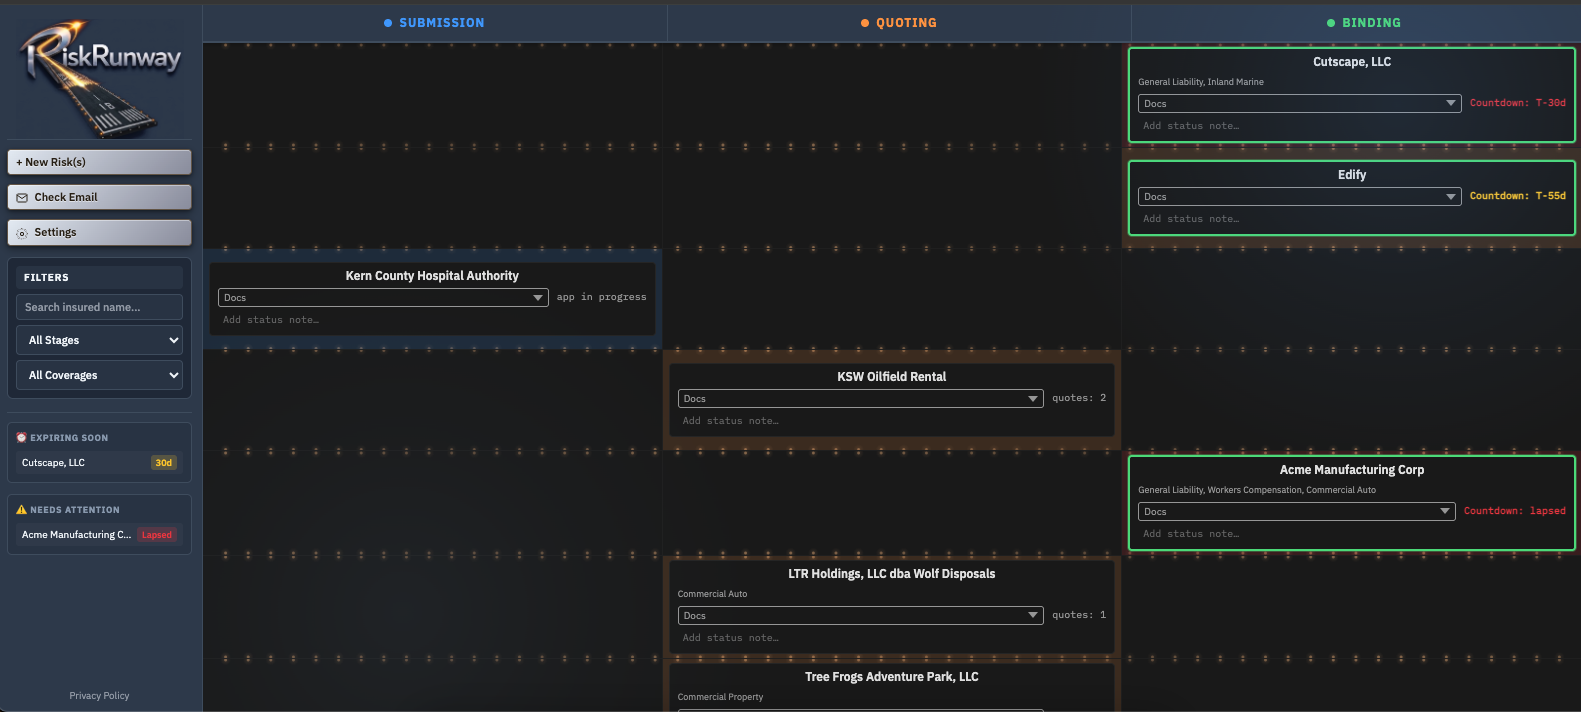Click Tree Frogs Adventure Park, LLC title
1581x712 pixels.
point(892,677)
